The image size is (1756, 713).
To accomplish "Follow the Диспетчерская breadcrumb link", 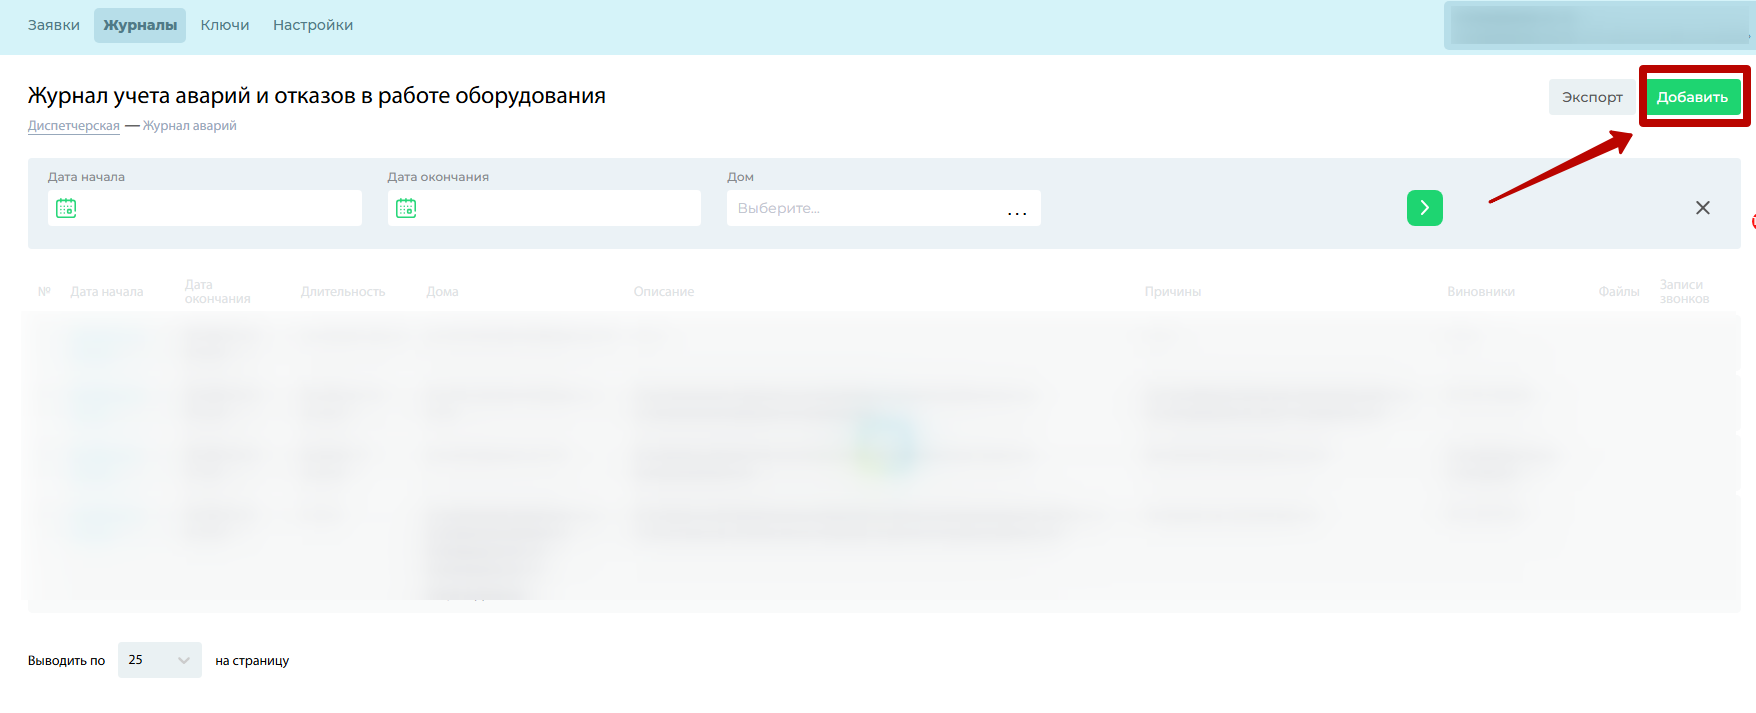I will [74, 126].
